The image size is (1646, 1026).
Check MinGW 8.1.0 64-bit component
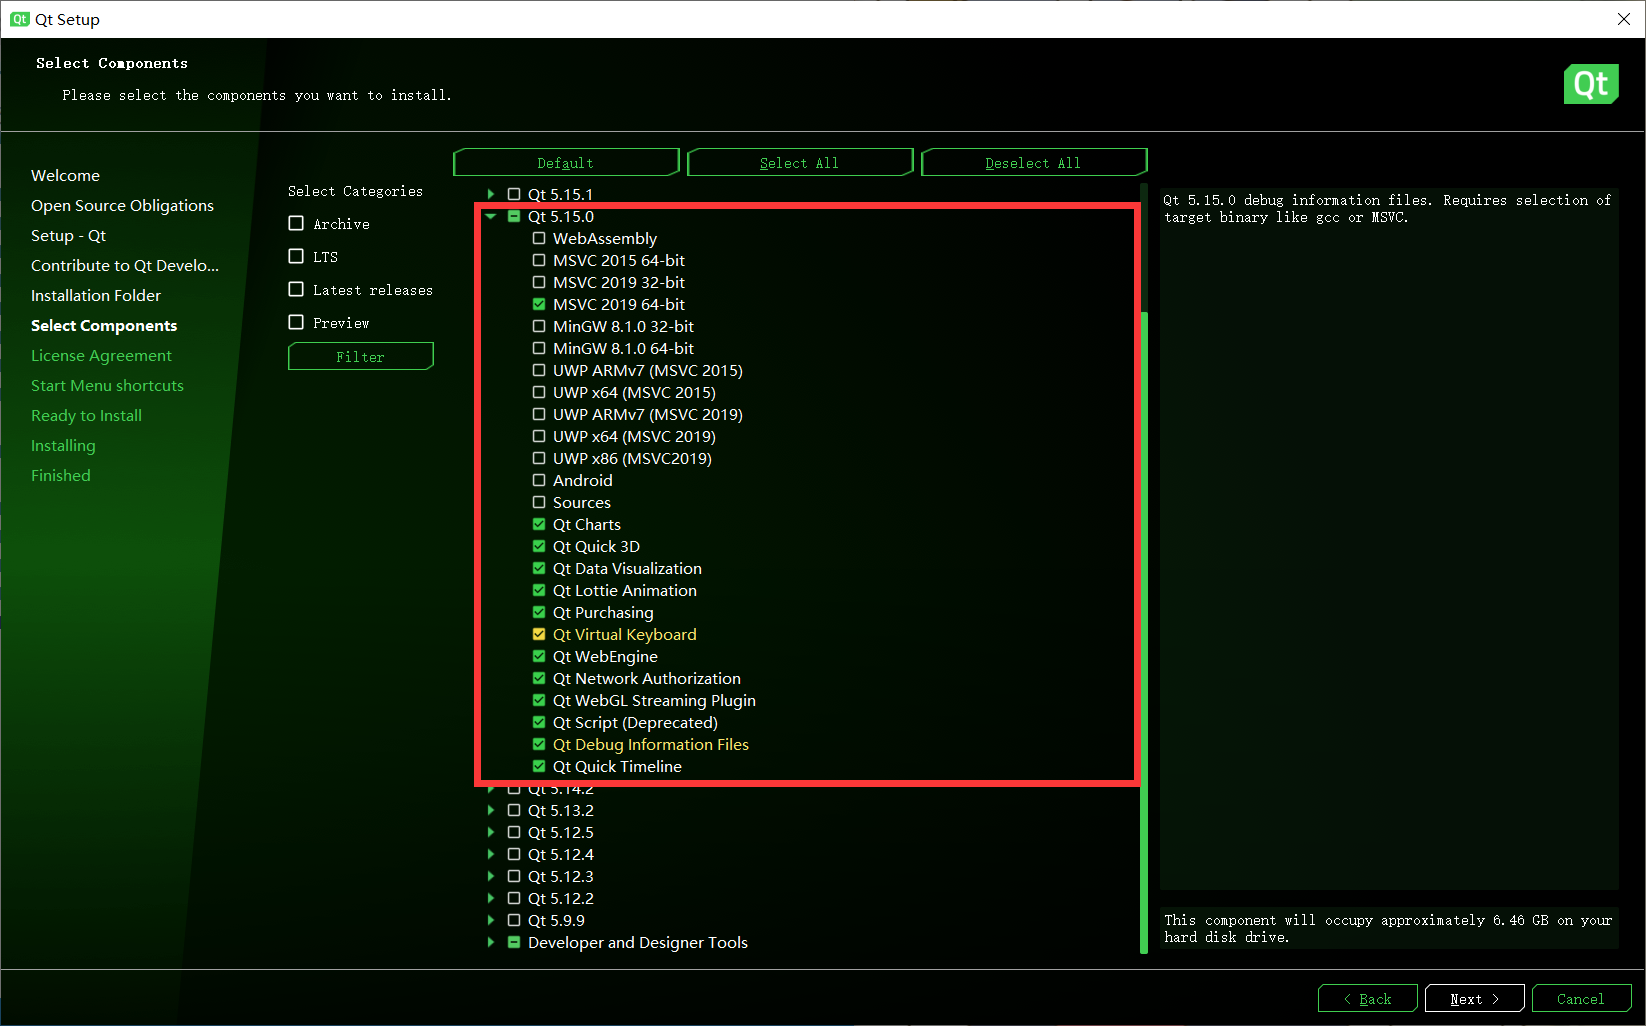[x=539, y=348]
